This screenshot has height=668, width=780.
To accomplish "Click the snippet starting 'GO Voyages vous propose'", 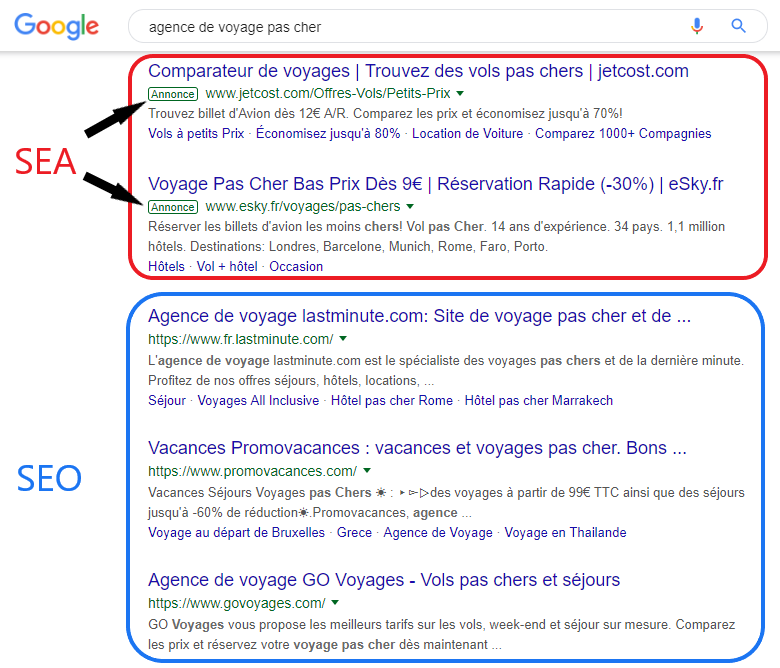I will coord(442,635).
